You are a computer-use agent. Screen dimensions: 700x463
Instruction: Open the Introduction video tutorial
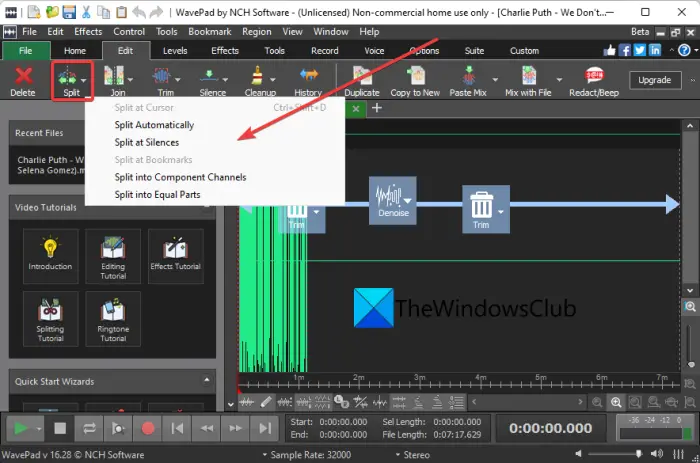(50, 256)
